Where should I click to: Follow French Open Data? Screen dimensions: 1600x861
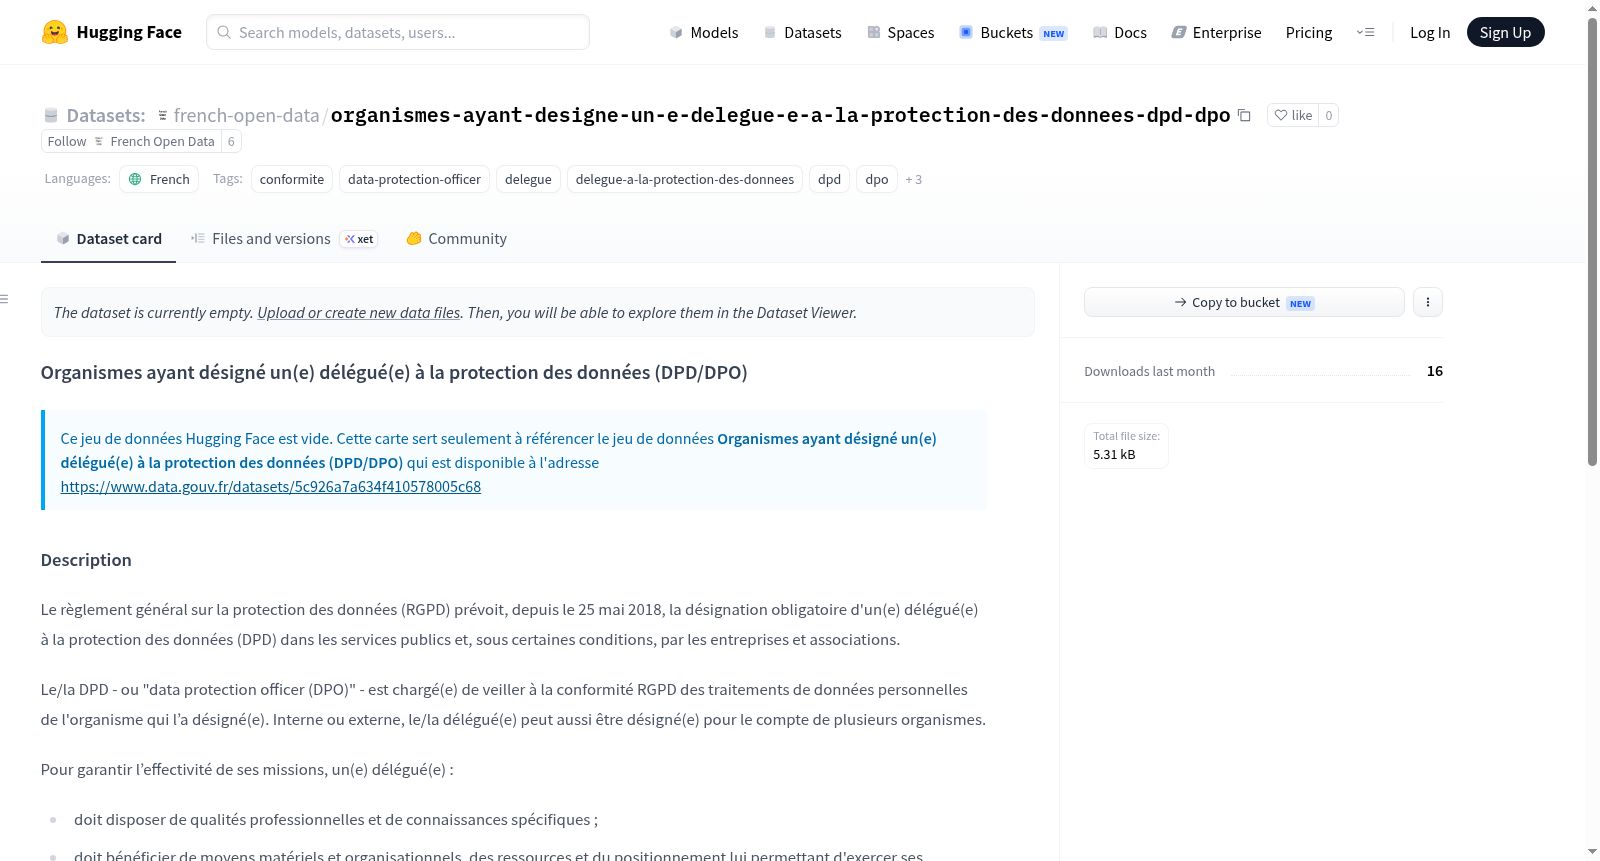click(x=131, y=141)
